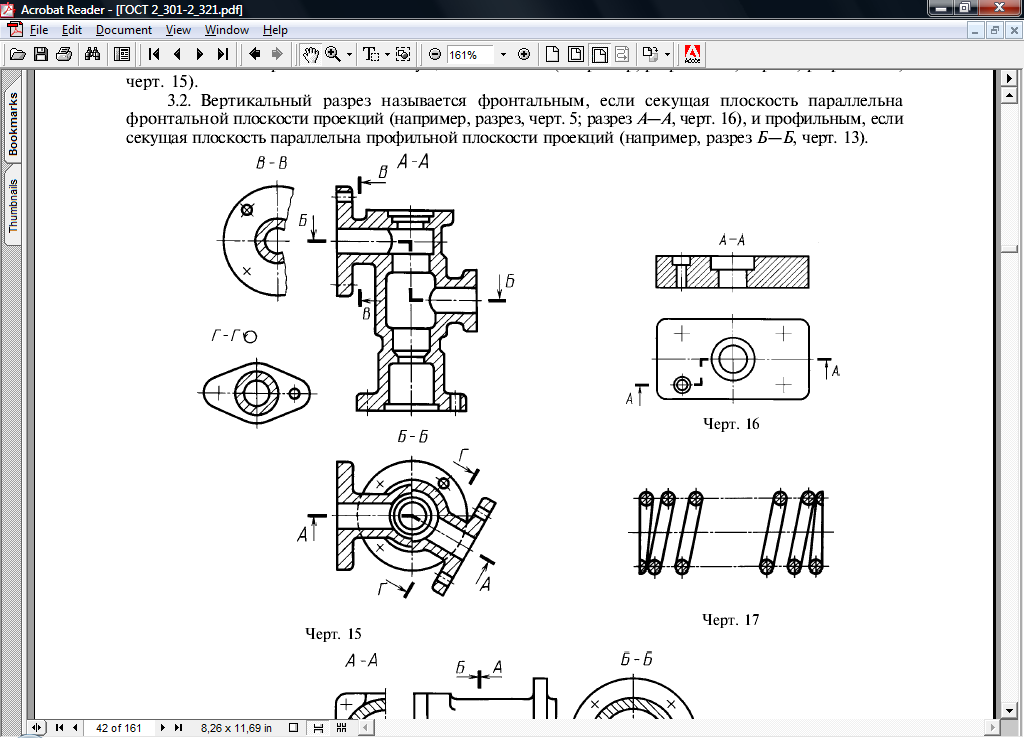1024x738 pixels.
Task: Click the vertical scrollbar thumb
Action: pos(1010,249)
